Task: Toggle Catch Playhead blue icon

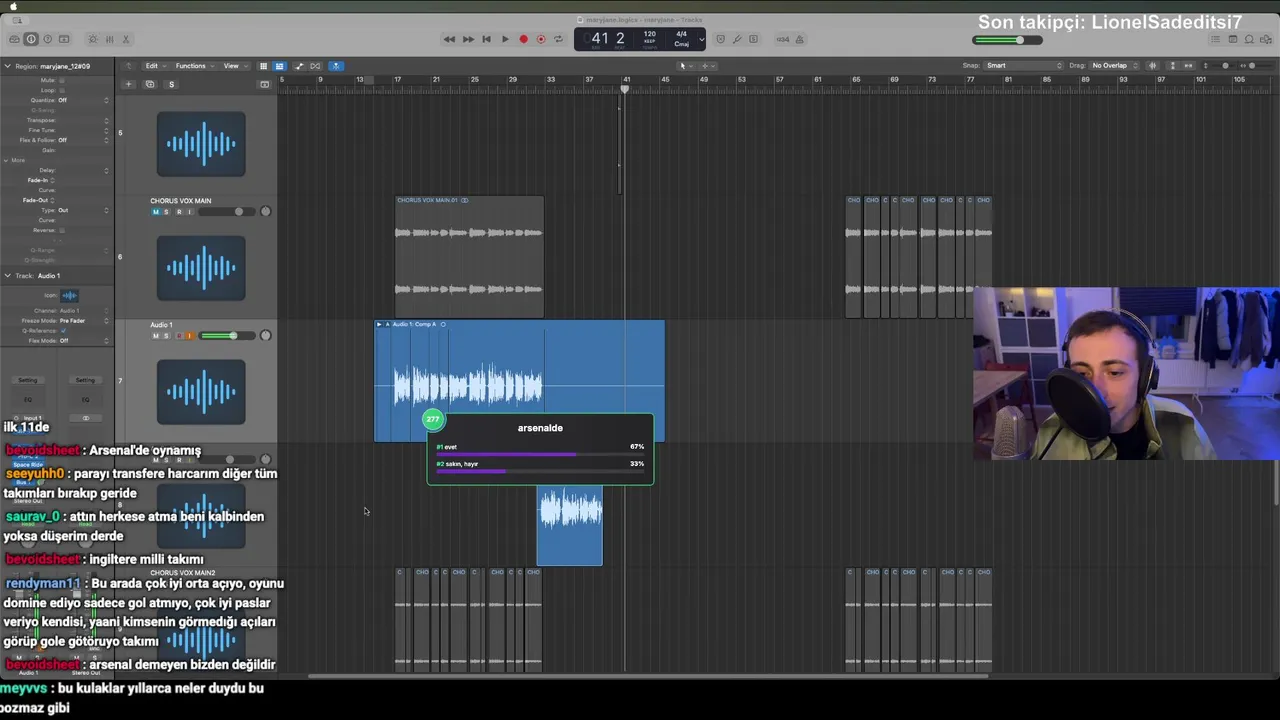Action: pyautogui.click(x=336, y=66)
